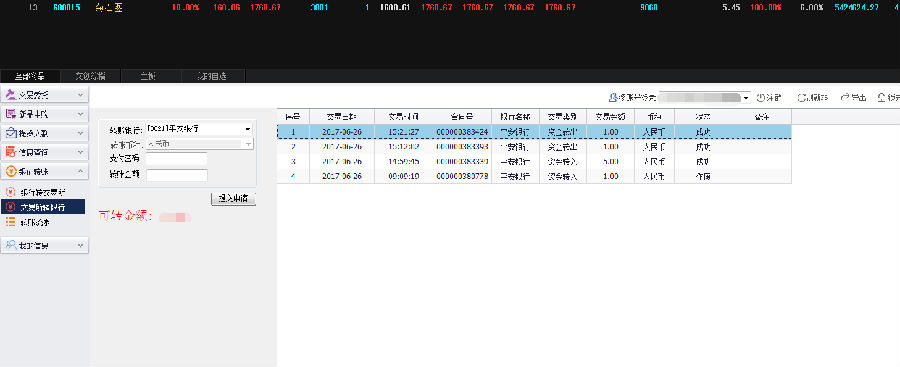
Task: Switch to the fourth tab in dark bar
Action: (x=213, y=76)
